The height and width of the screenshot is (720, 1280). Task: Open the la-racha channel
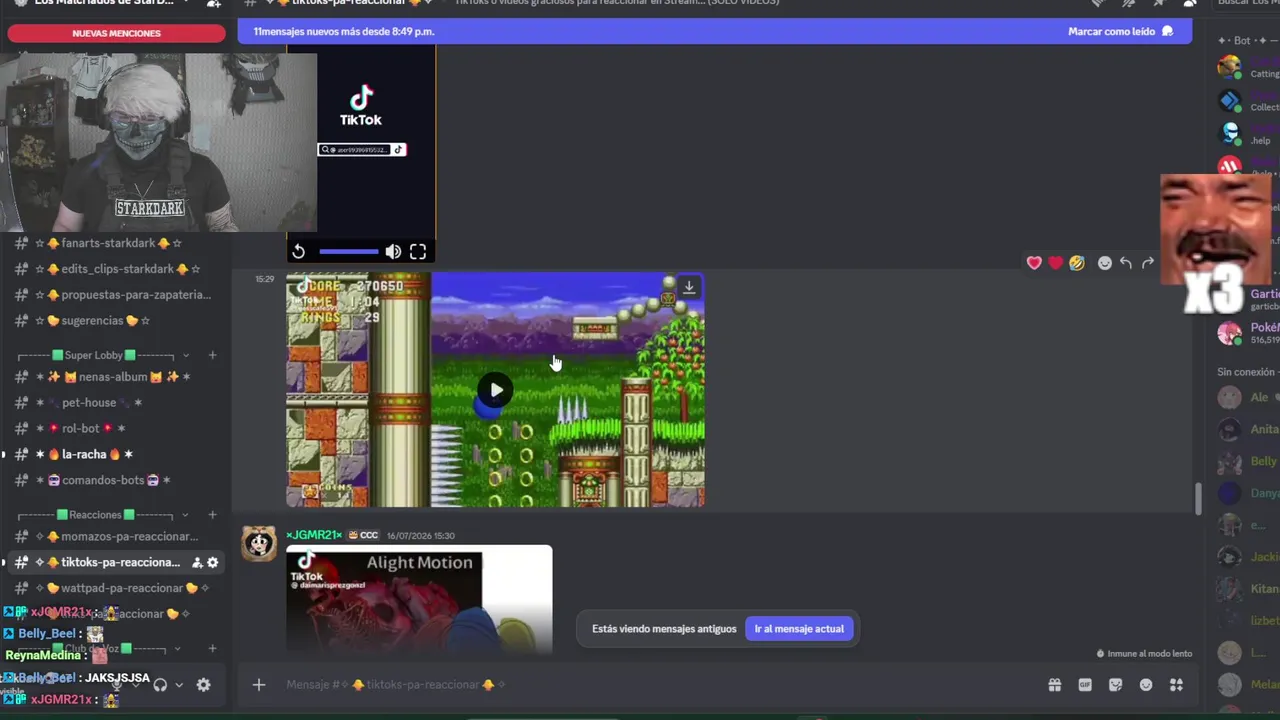tap(116, 454)
